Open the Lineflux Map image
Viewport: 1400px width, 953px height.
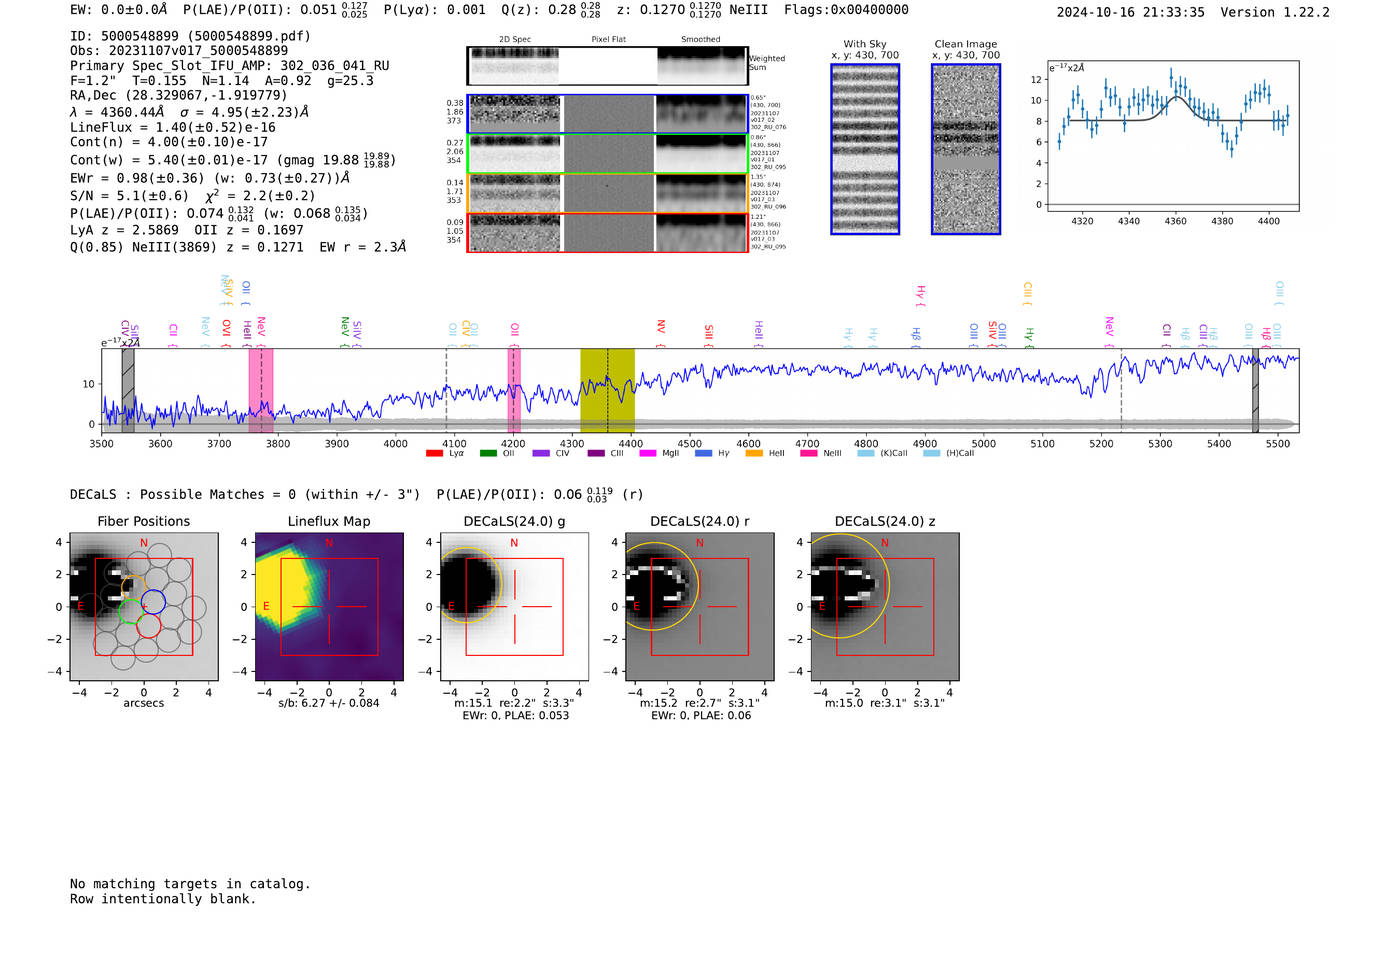(329, 606)
